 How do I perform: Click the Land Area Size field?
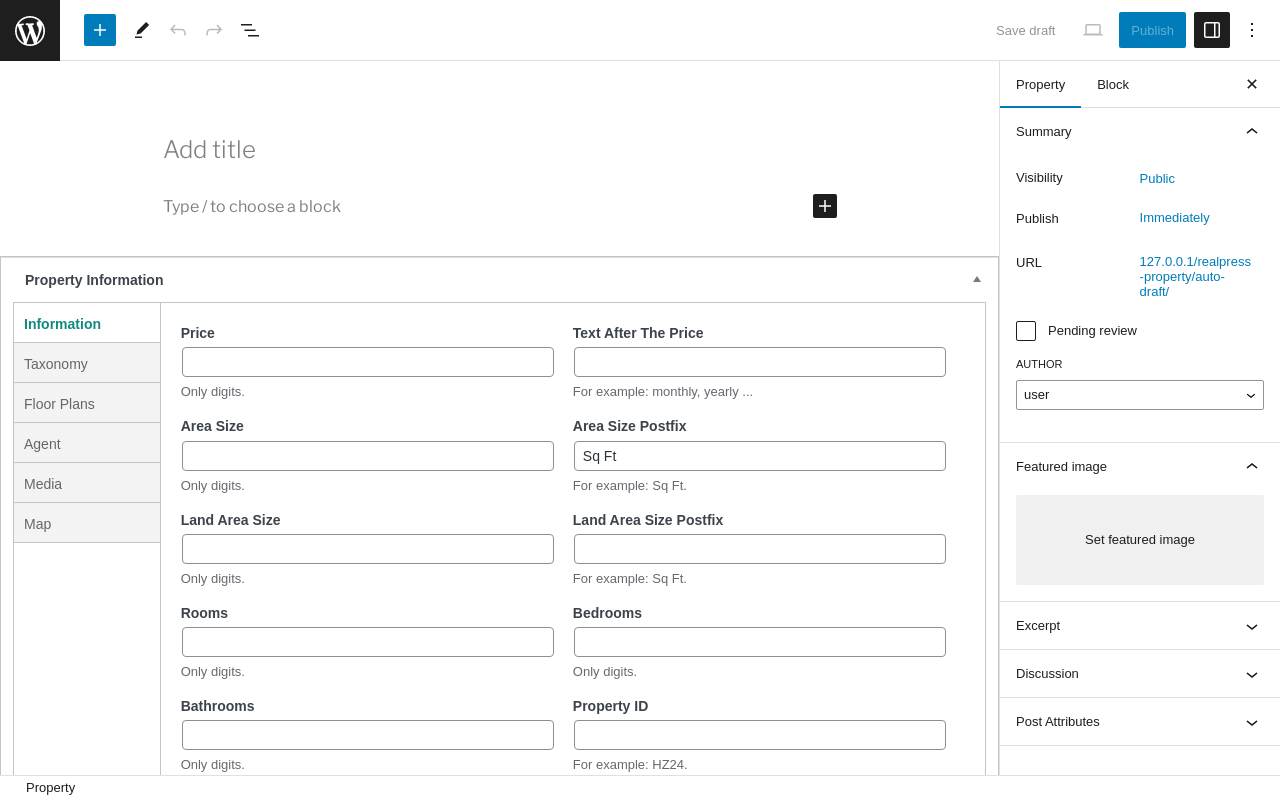[368, 549]
